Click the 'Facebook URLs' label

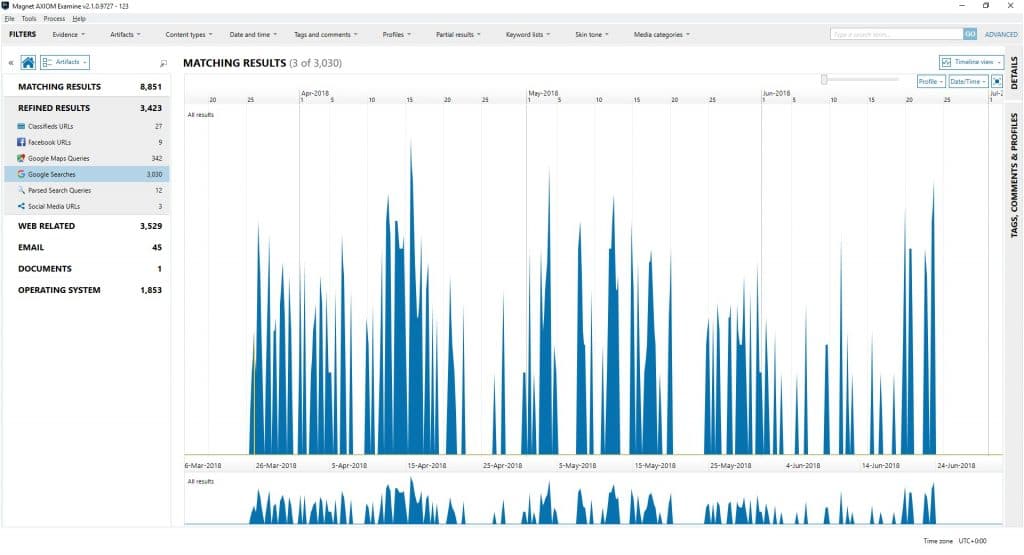pyautogui.click(x=49, y=142)
